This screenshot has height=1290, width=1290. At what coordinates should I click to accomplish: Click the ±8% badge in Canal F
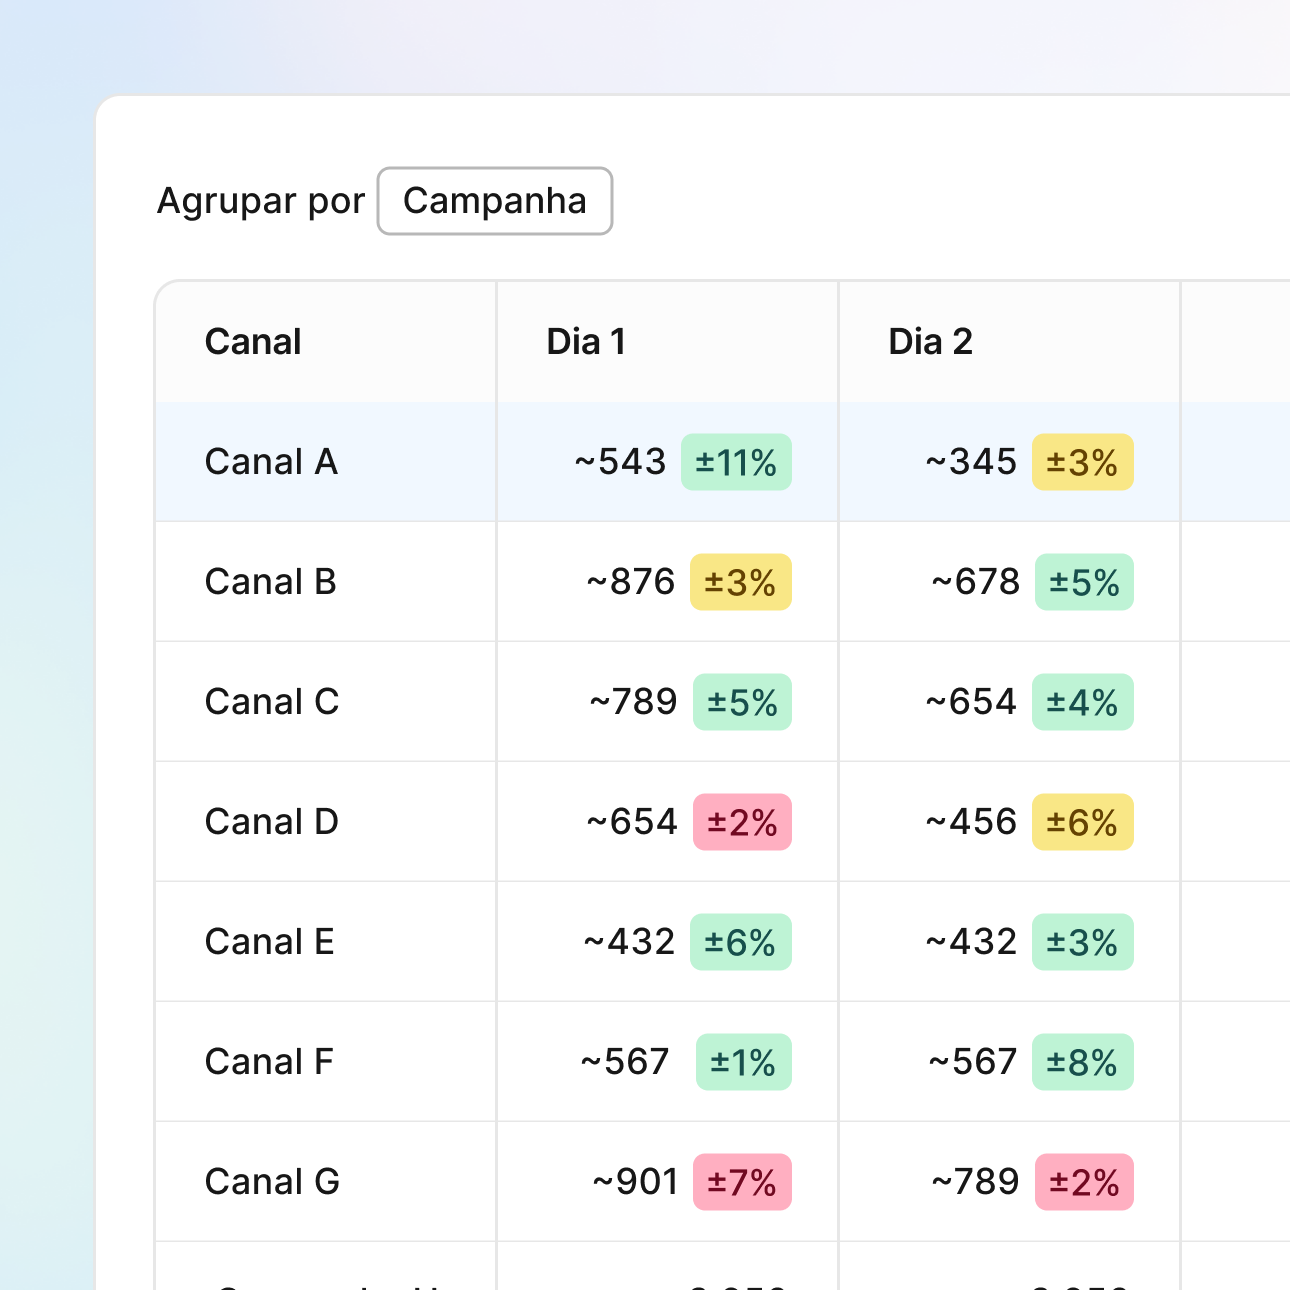pos(1082,1062)
